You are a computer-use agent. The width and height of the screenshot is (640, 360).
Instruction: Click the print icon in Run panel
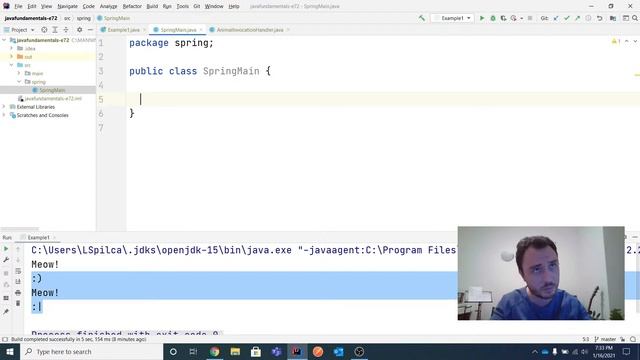point(18,292)
